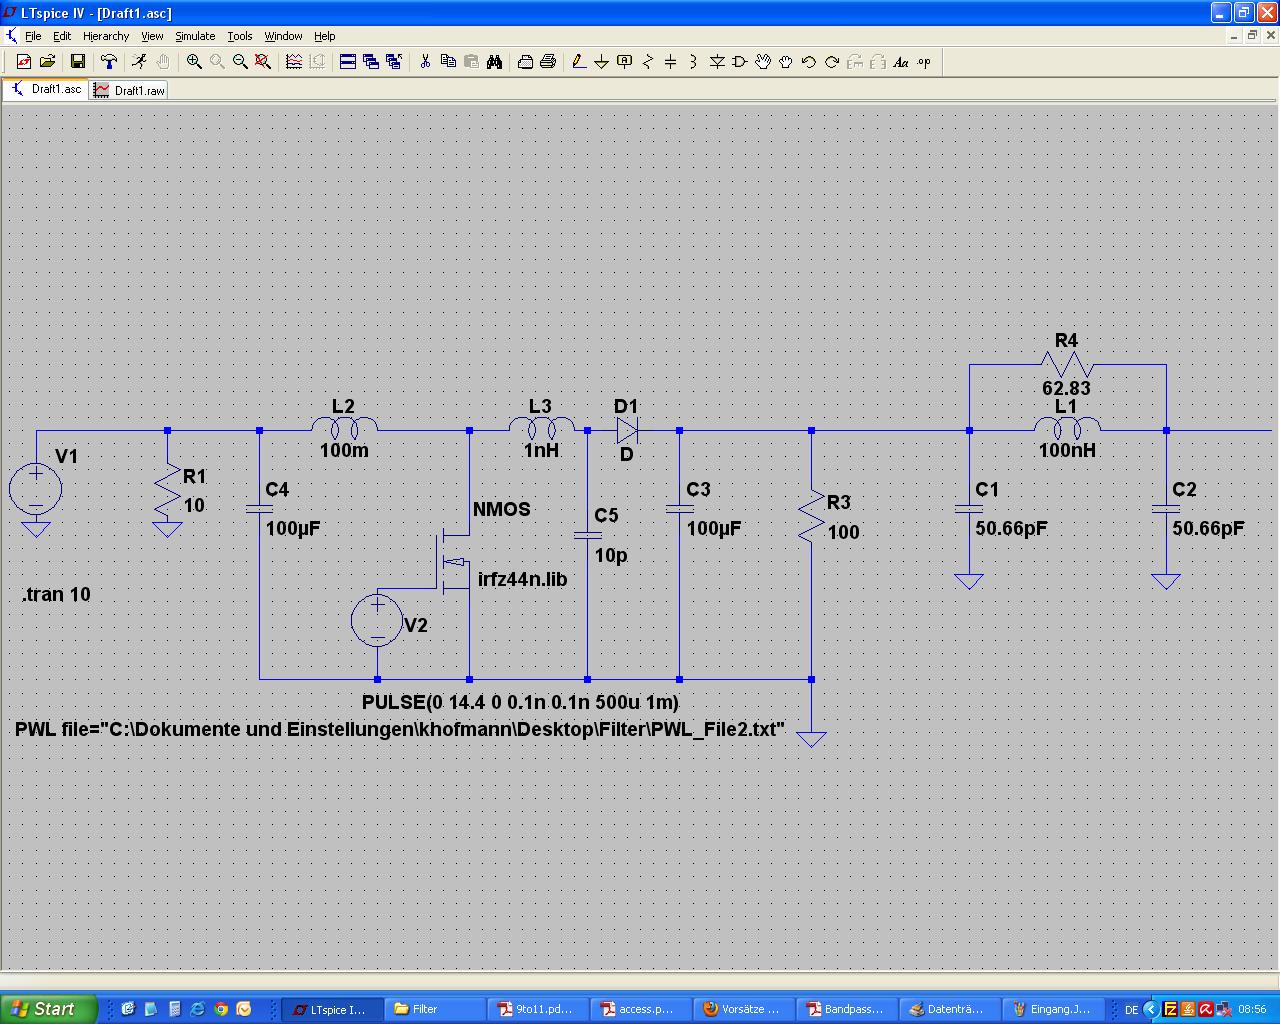This screenshot has height=1024, width=1280.
Task: Save the schematic with floppy disk icon
Action: point(78,62)
